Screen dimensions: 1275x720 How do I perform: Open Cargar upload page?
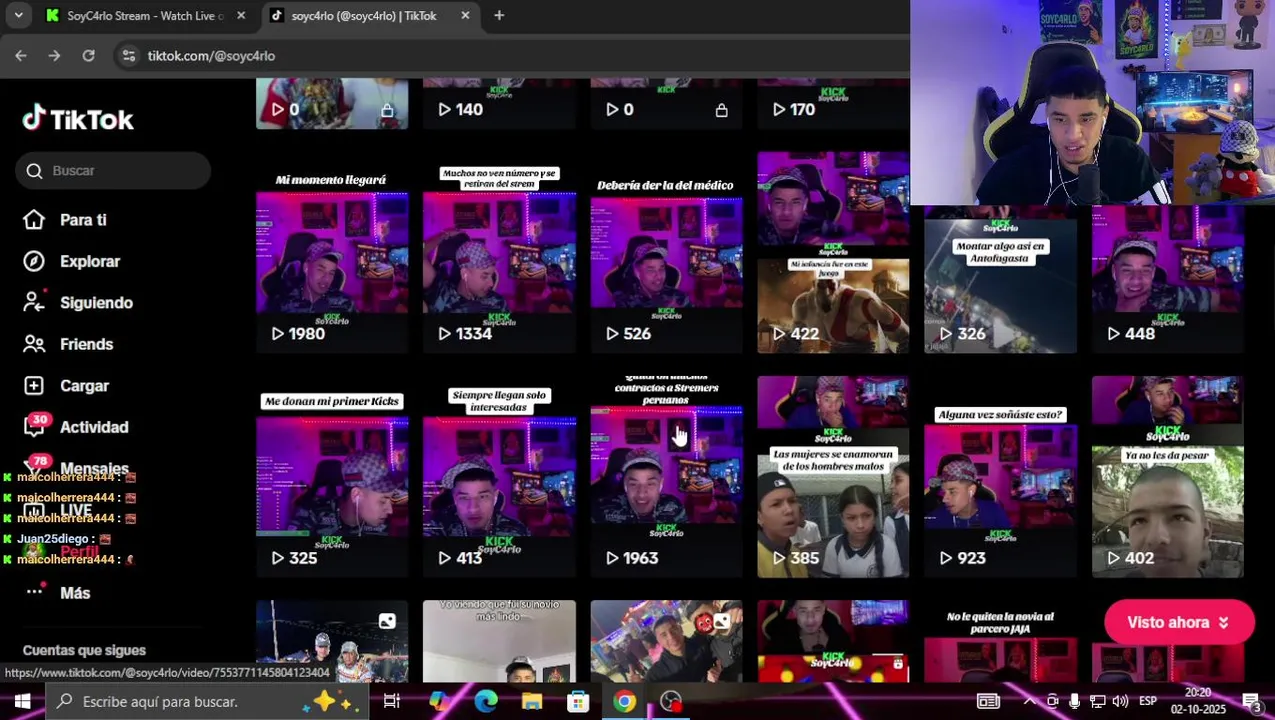pos(84,386)
